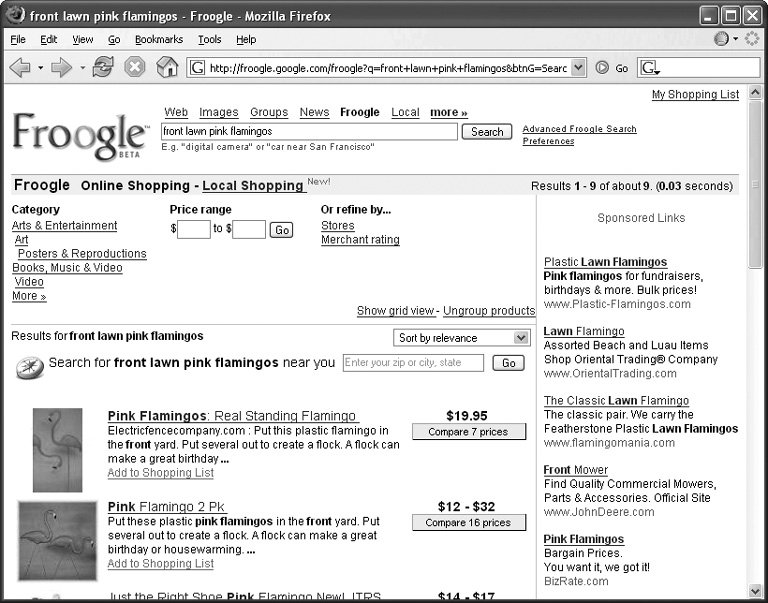
Task: Click the Go icon beside the address bar
Action: click(x=603, y=68)
